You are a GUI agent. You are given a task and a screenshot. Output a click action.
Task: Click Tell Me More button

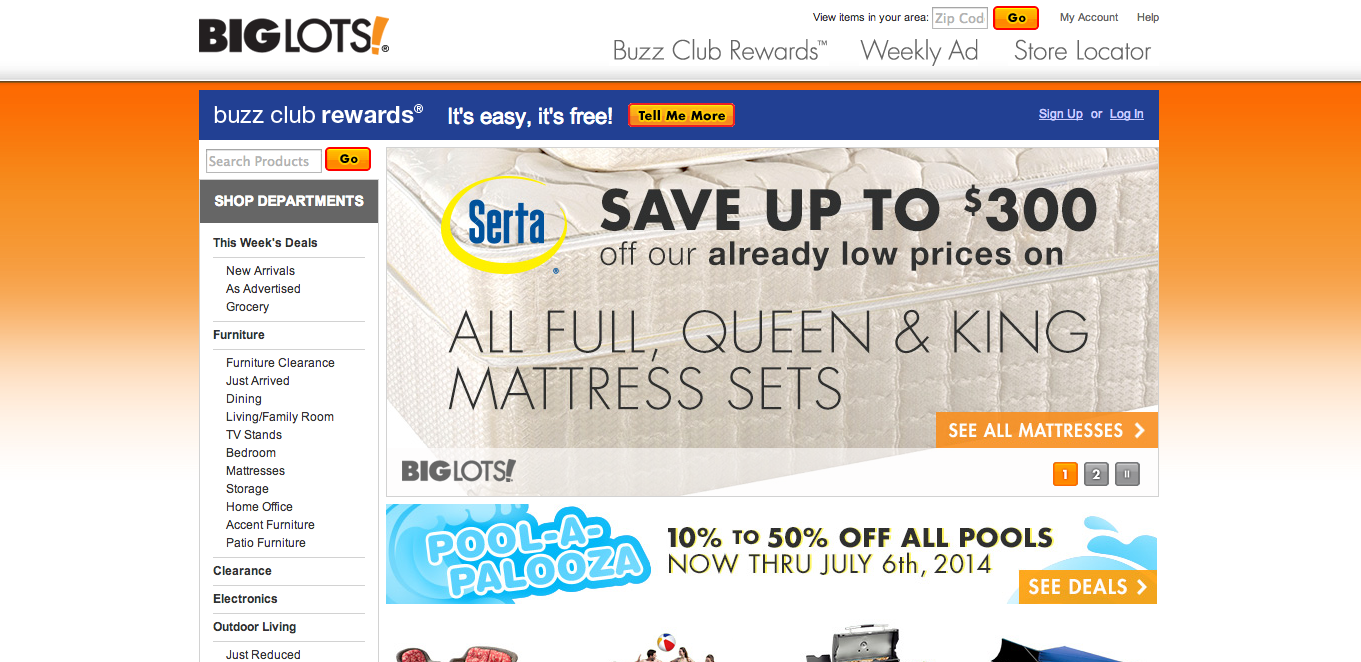681,115
